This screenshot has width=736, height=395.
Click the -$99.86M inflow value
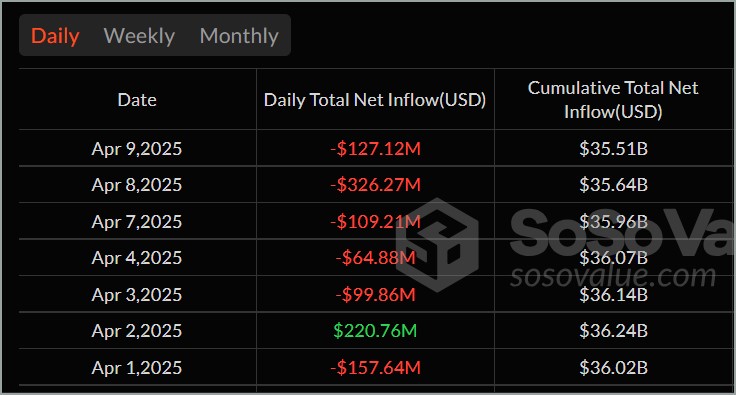click(375, 295)
